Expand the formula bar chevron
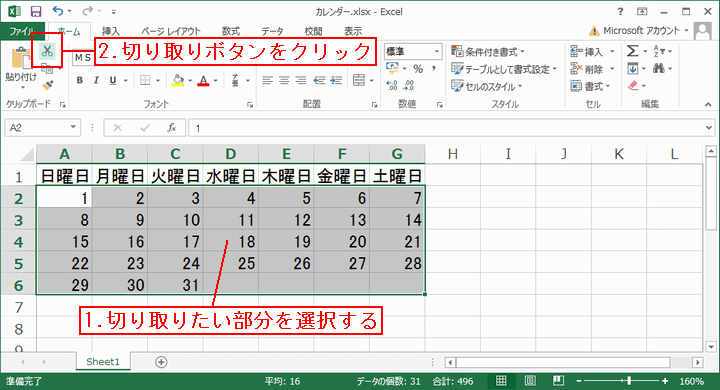720x390 pixels. (709, 128)
